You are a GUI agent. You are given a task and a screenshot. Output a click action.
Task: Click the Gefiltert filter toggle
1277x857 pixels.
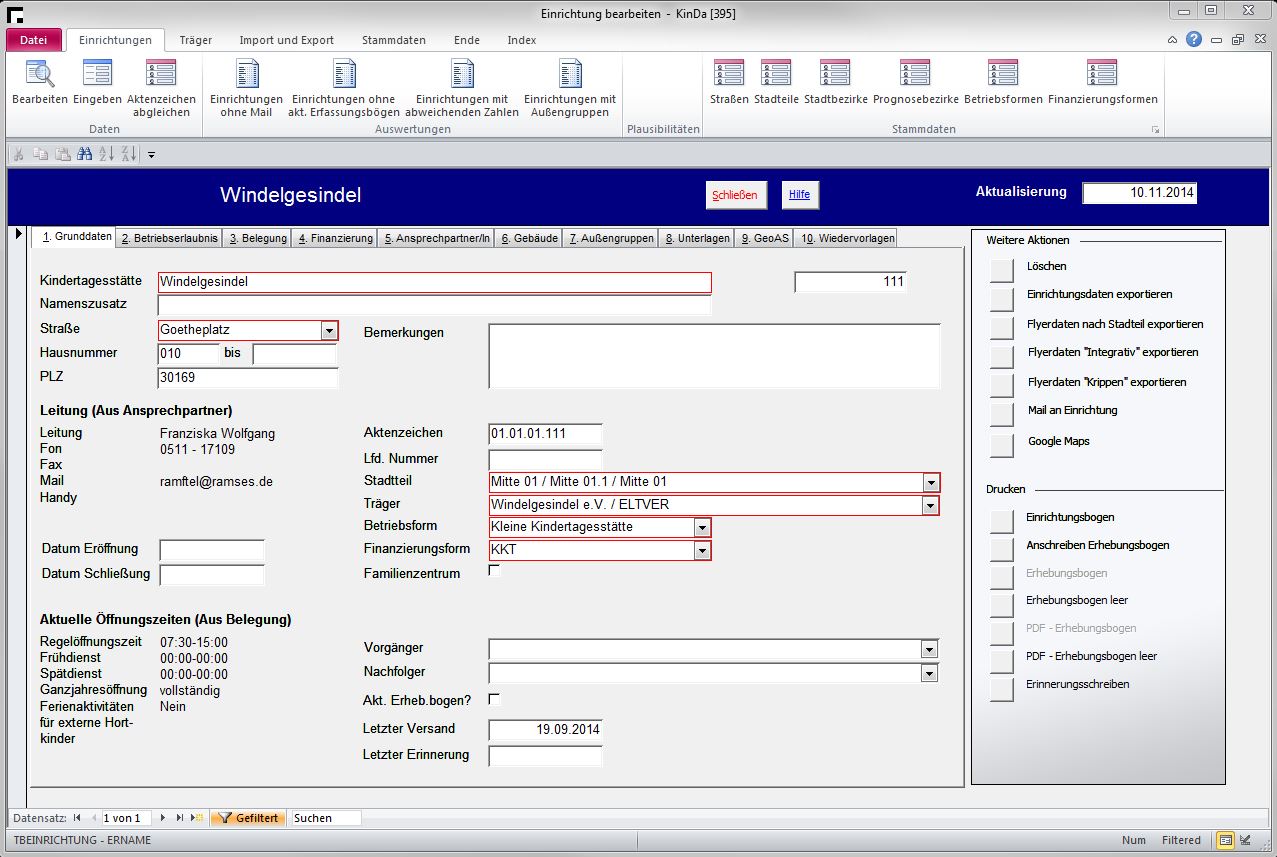[248, 818]
